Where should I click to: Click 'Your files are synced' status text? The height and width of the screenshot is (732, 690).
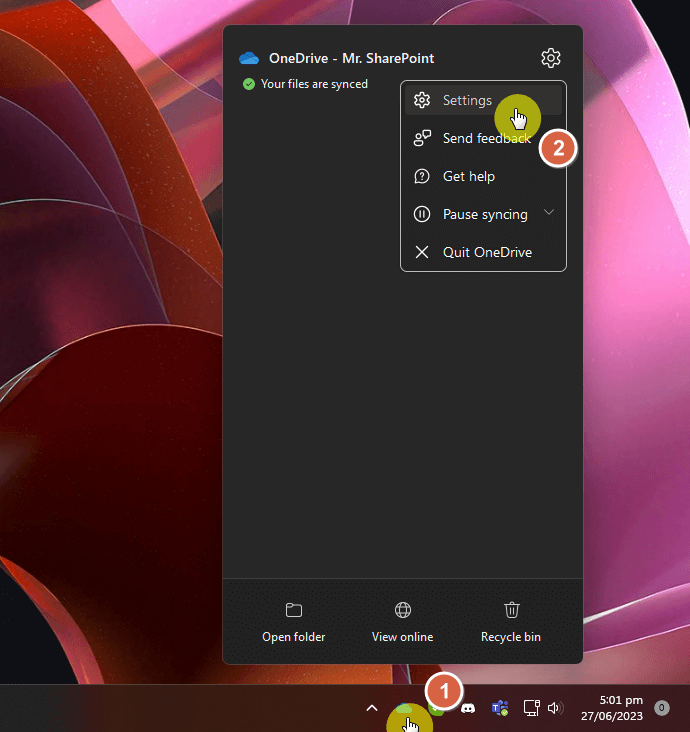tap(314, 84)
